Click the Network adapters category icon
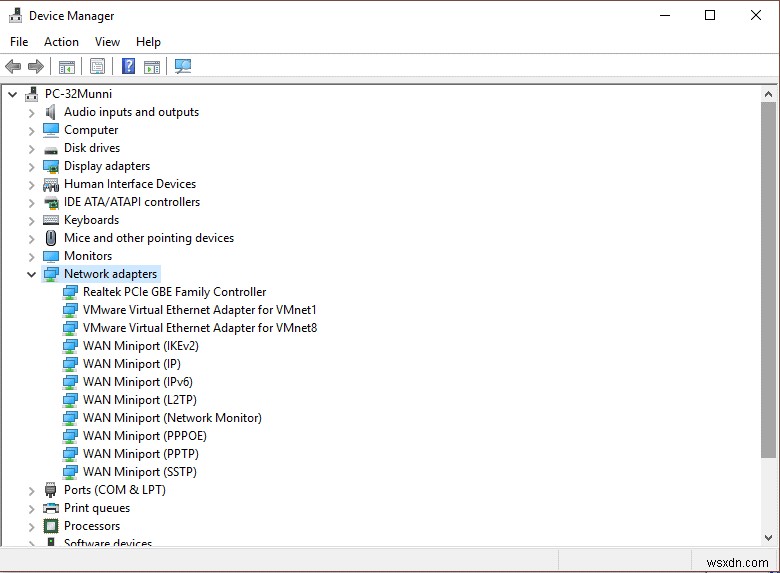Image resolution: width=780 pixels, height=573 pixels. [x=51, y=274]
